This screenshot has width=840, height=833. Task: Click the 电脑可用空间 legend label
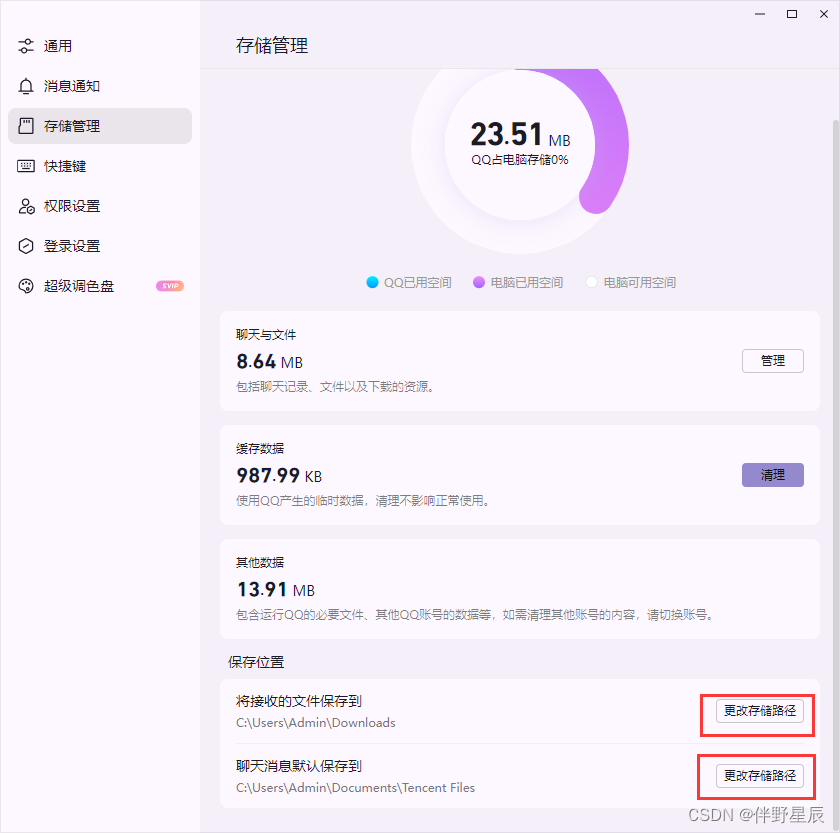640,282
